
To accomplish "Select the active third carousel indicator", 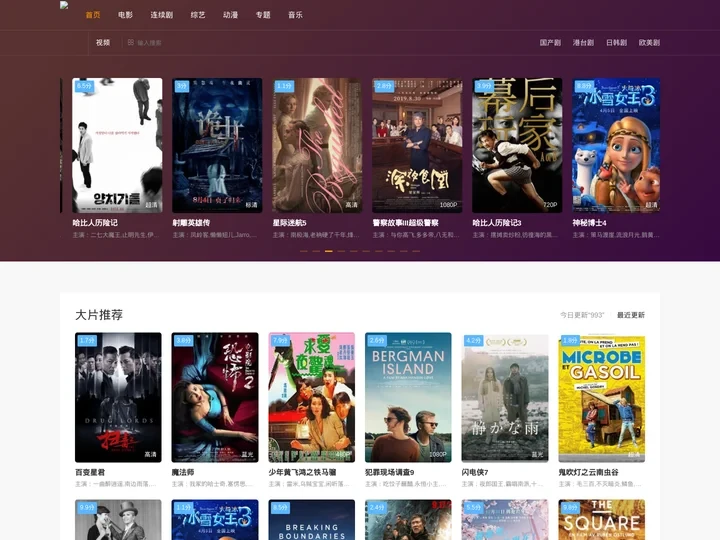I will point(329,251).
